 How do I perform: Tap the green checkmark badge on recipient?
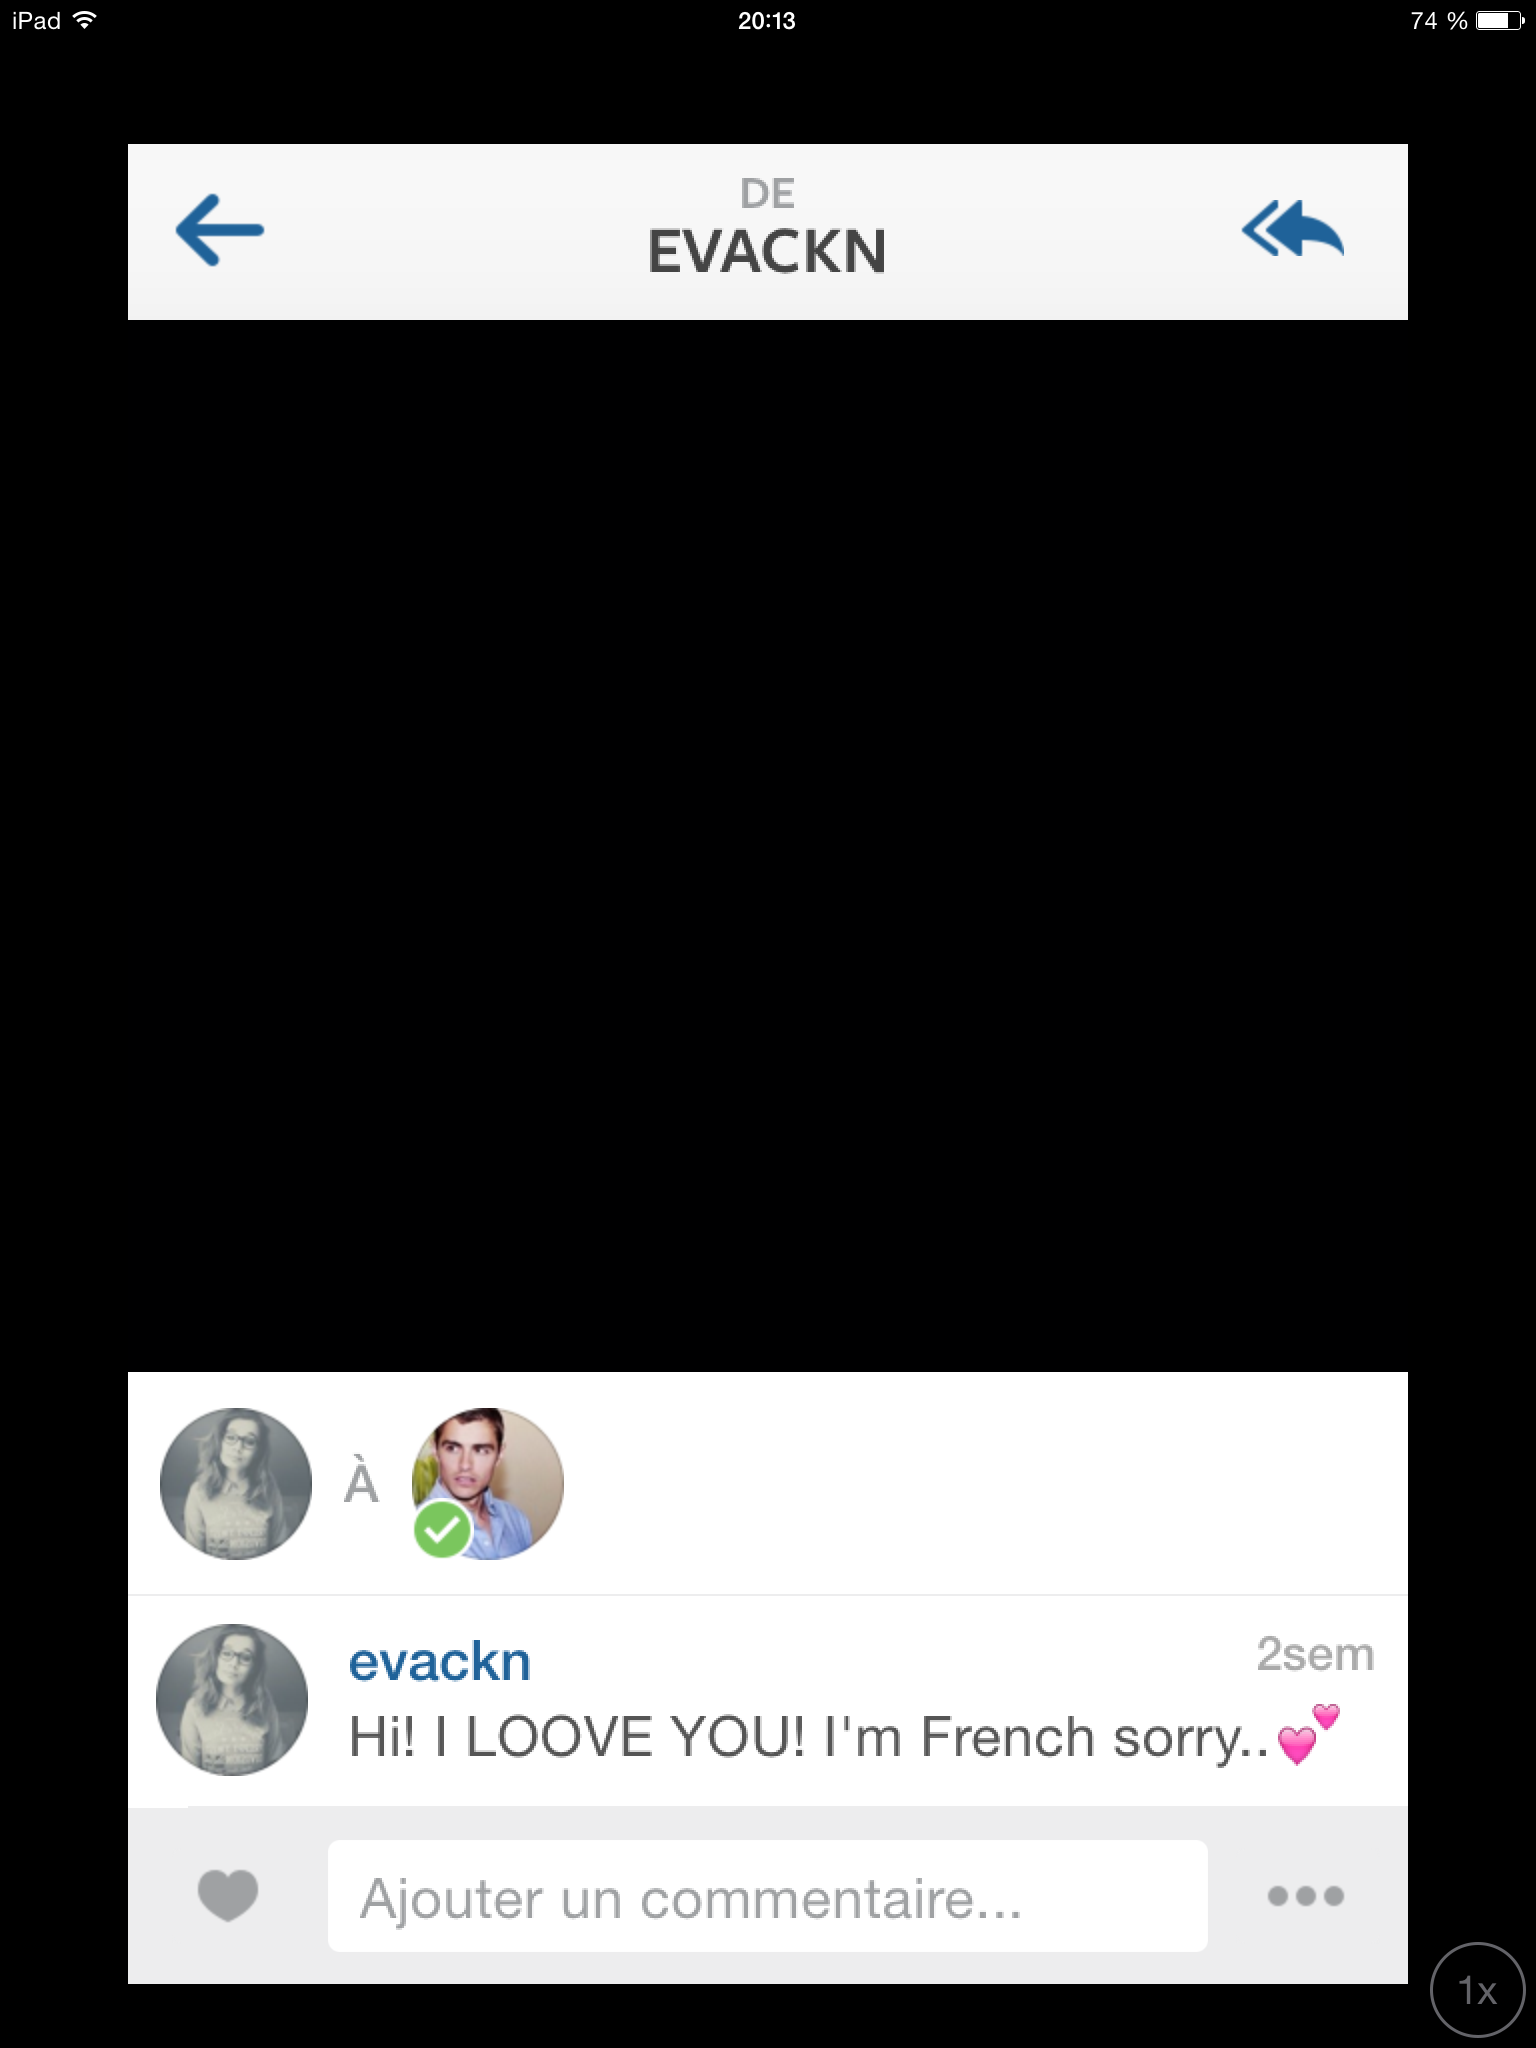tap(442, 1529)
